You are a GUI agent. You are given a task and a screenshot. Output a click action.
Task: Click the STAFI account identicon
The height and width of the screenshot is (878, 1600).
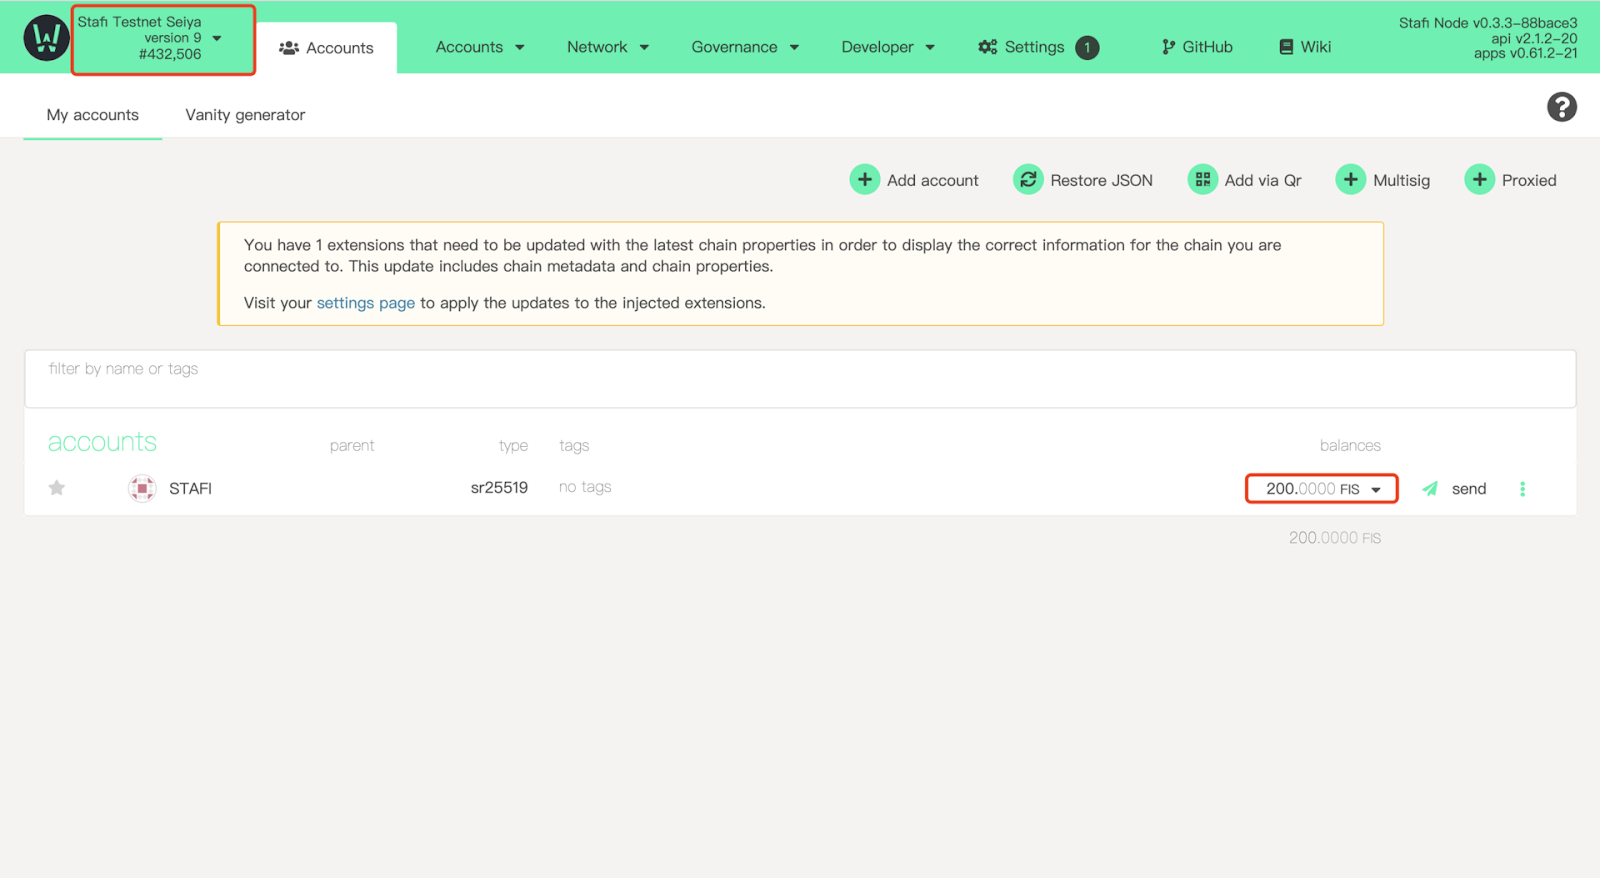tap(142, 488)
